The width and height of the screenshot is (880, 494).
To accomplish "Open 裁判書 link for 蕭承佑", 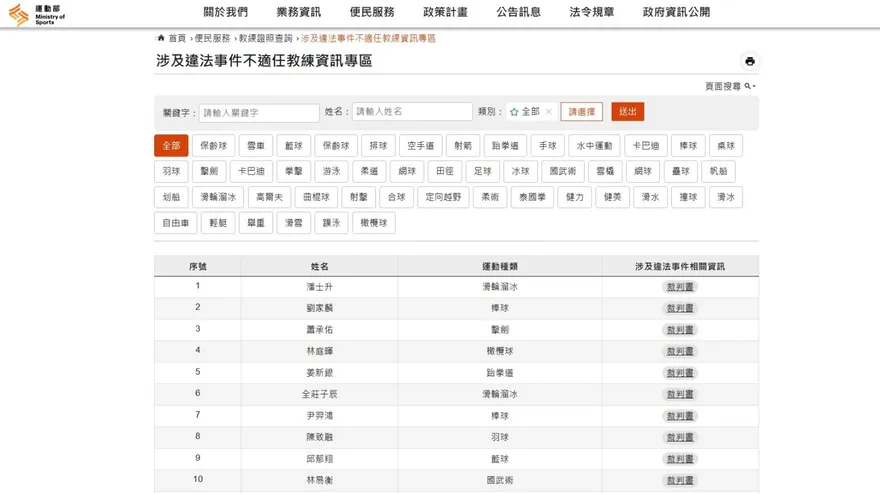I will point(680,330).
